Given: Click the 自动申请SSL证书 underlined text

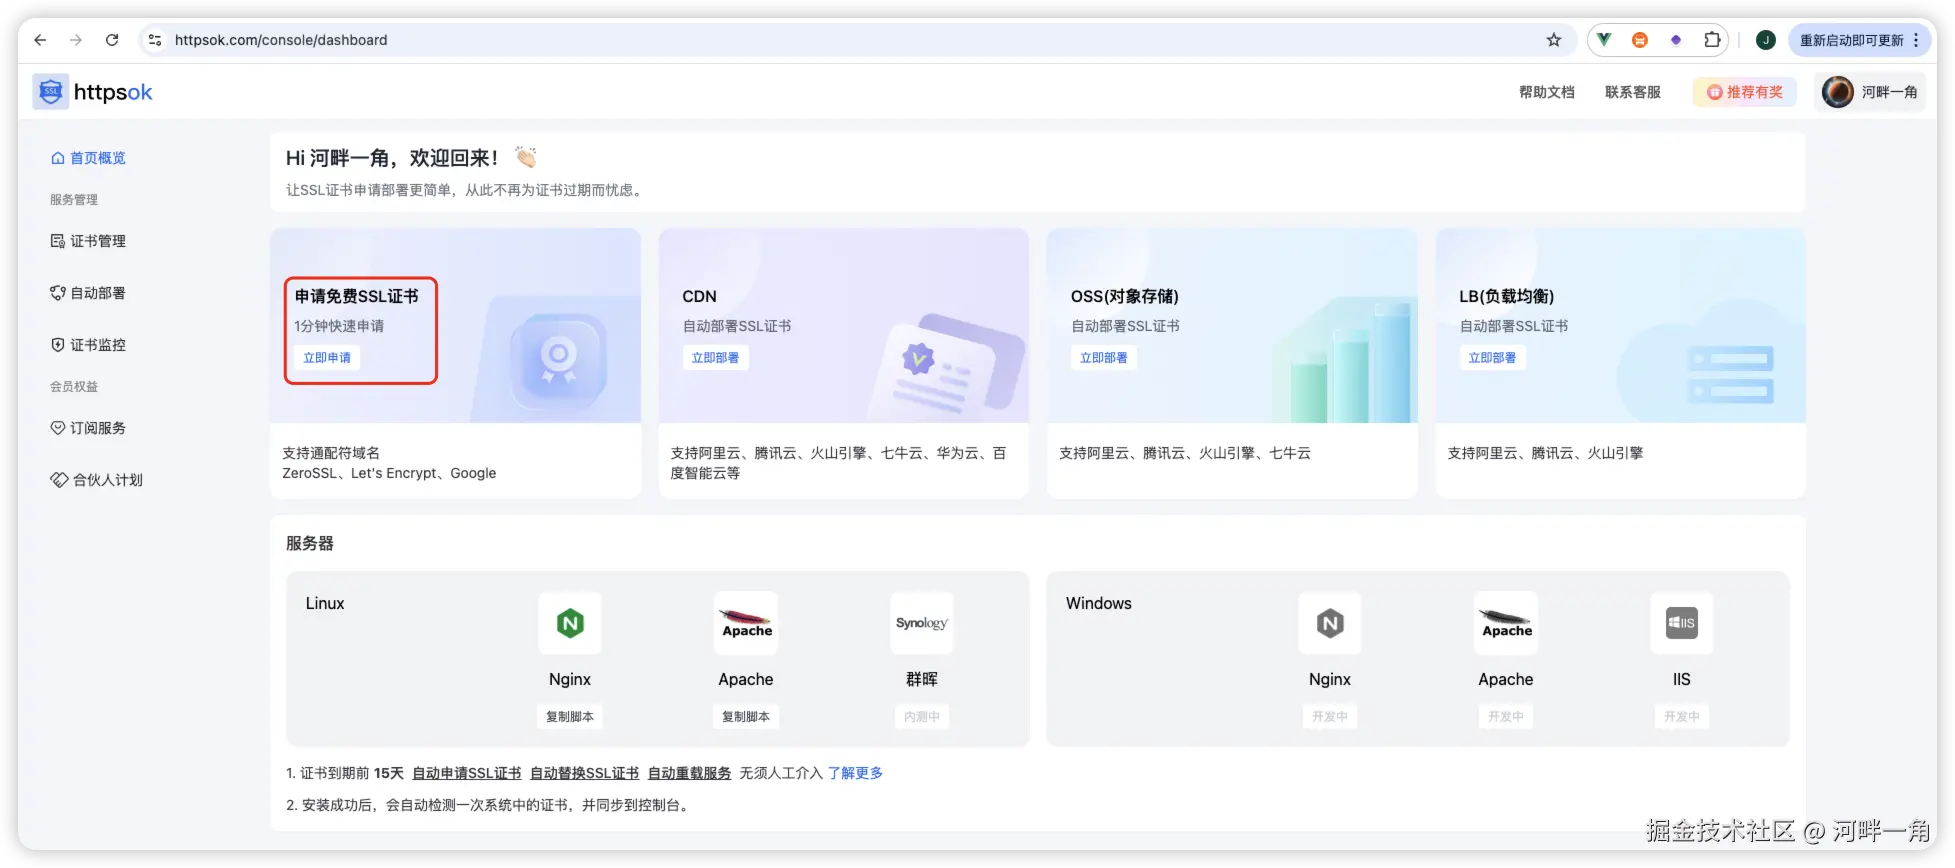Looking at the screenshot, I should (467, 773).
